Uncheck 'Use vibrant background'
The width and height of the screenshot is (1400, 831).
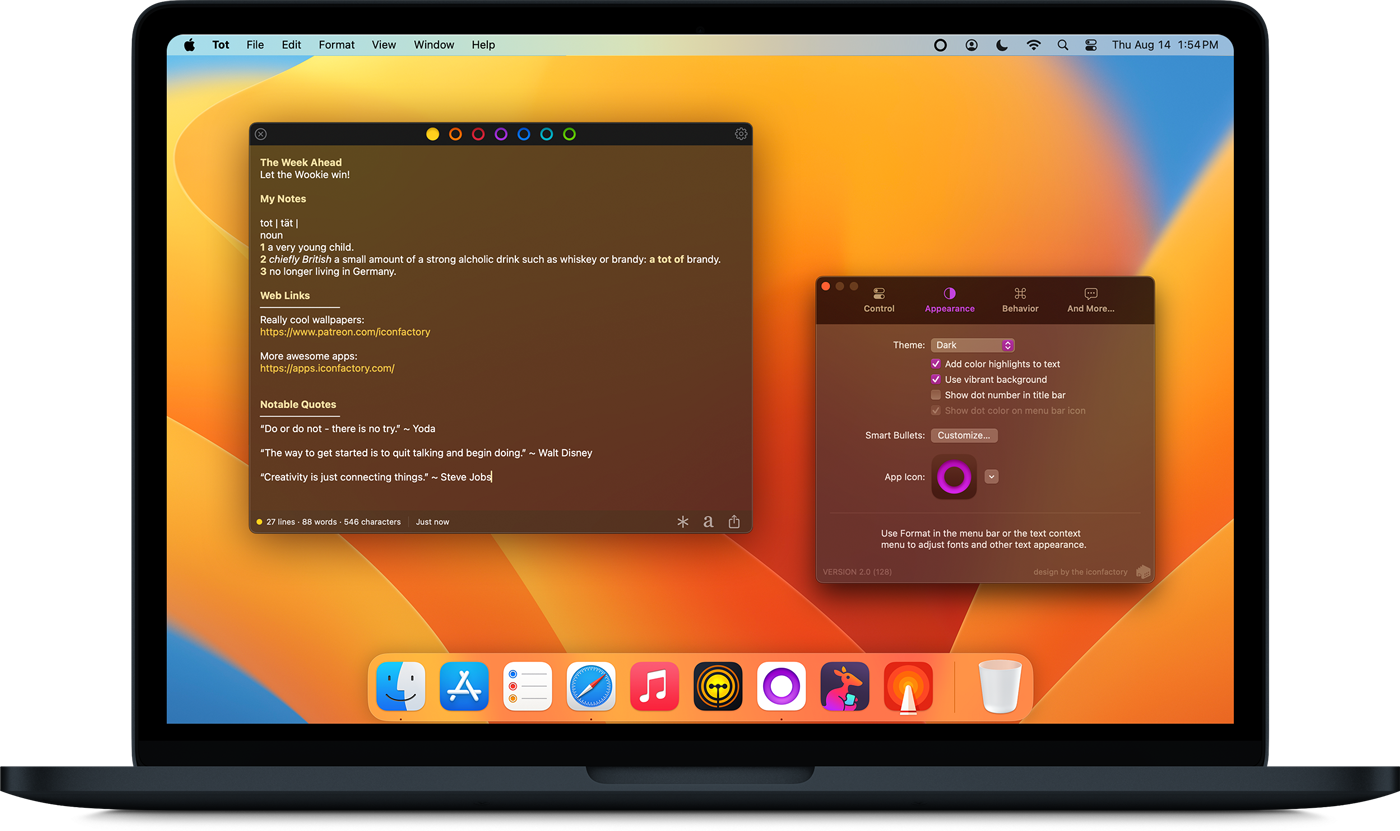coord(936,379)
